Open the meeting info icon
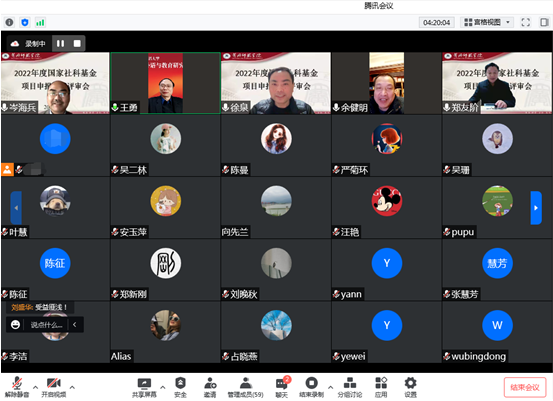This screenshot has height=401, width=553. [x=10, y=22]
